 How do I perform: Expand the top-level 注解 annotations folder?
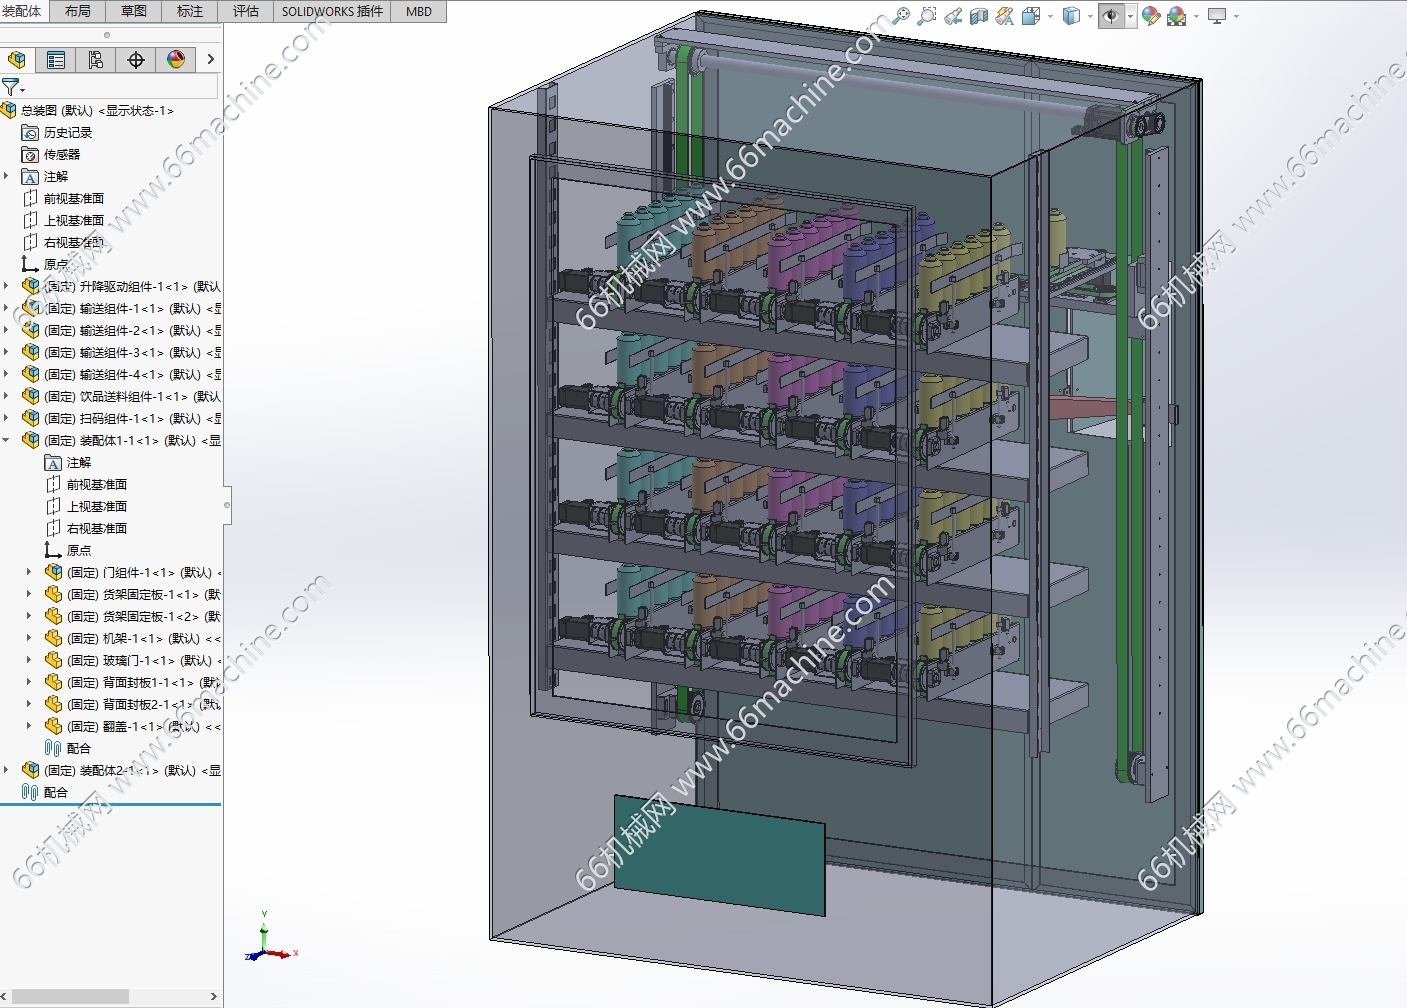pyautogui.click(x=6, y=176)
